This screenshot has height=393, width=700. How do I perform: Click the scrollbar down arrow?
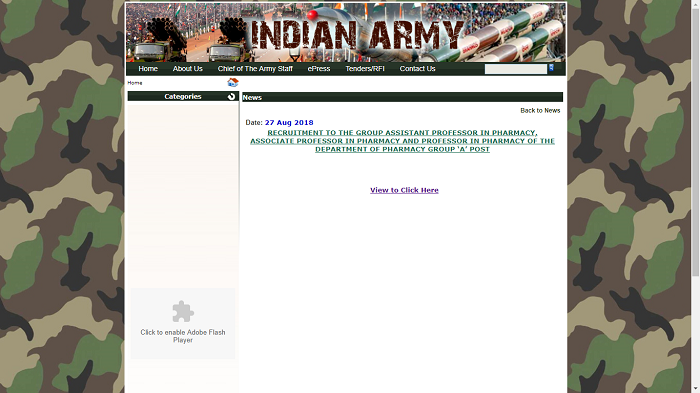[695, 389]
